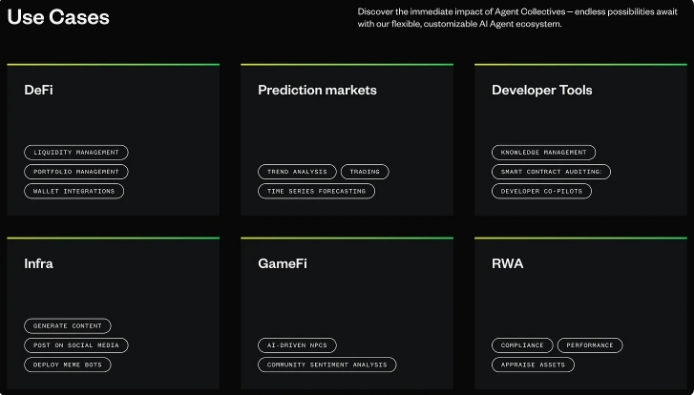
Task: Choose the Appraise Assets tag
Action: 533,365
